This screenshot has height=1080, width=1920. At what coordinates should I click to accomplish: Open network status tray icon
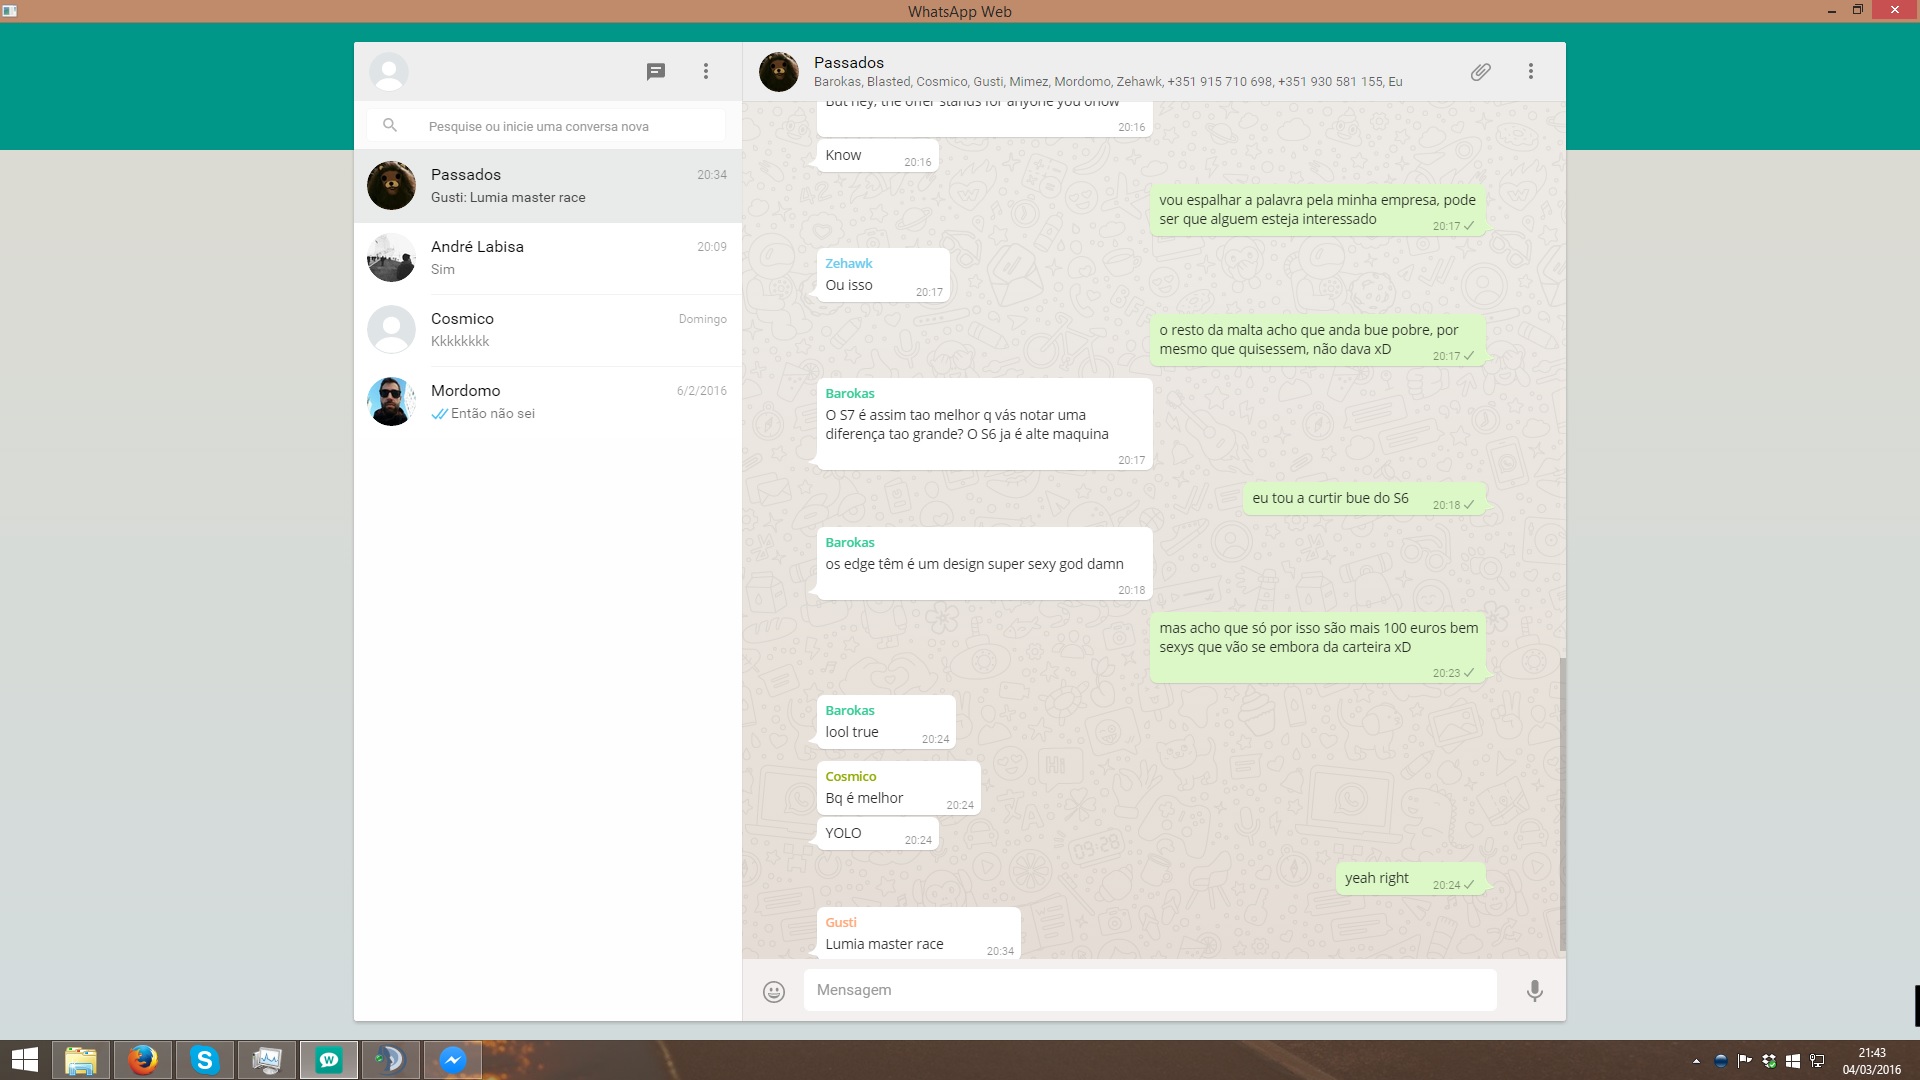pos(1817,1061)
